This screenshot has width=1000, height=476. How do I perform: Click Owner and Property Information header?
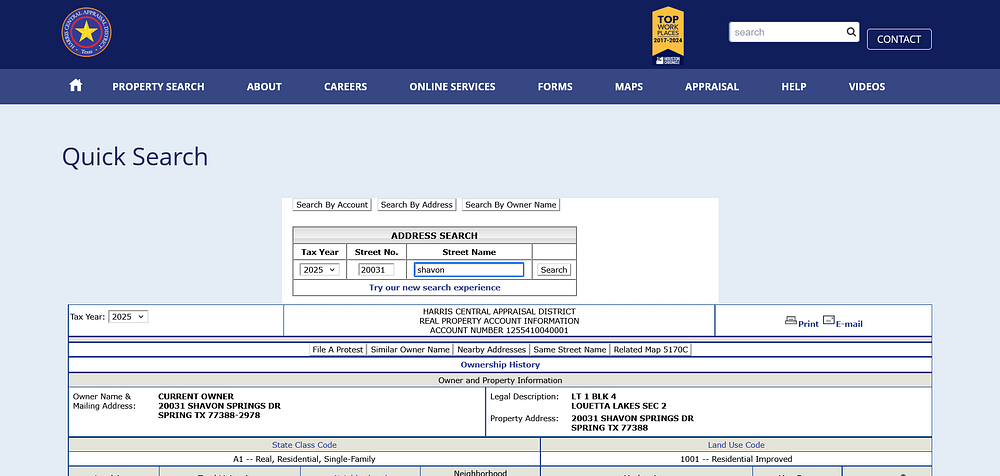pyautogui.click(x=500, y=380)
